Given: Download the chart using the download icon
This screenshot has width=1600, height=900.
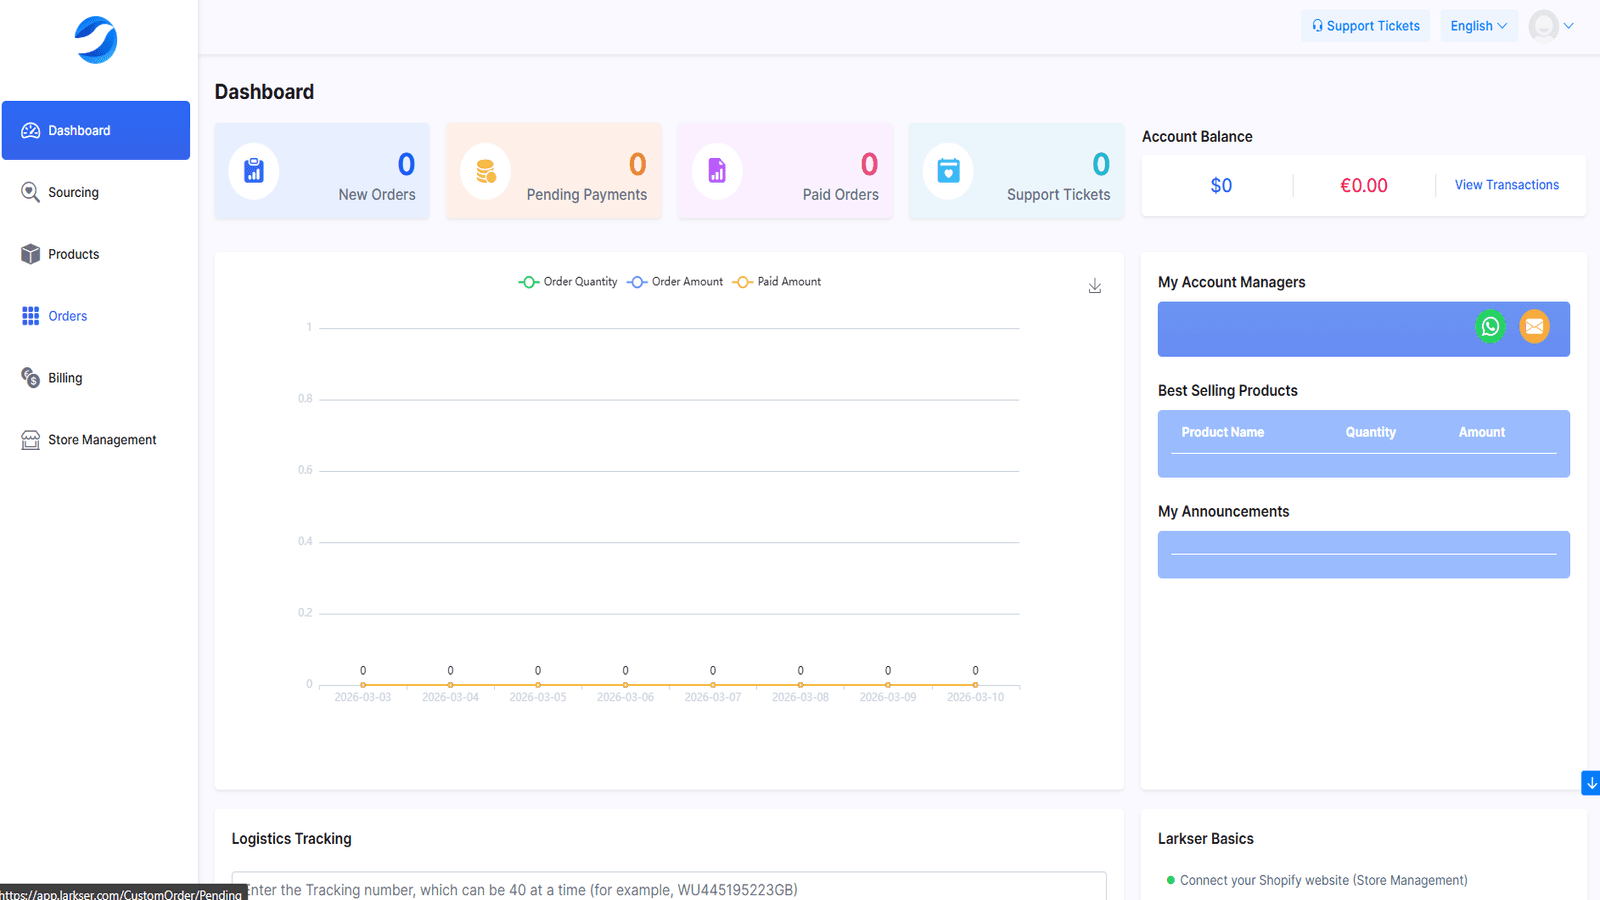Looking at the screenshot, I should 1095,286.
